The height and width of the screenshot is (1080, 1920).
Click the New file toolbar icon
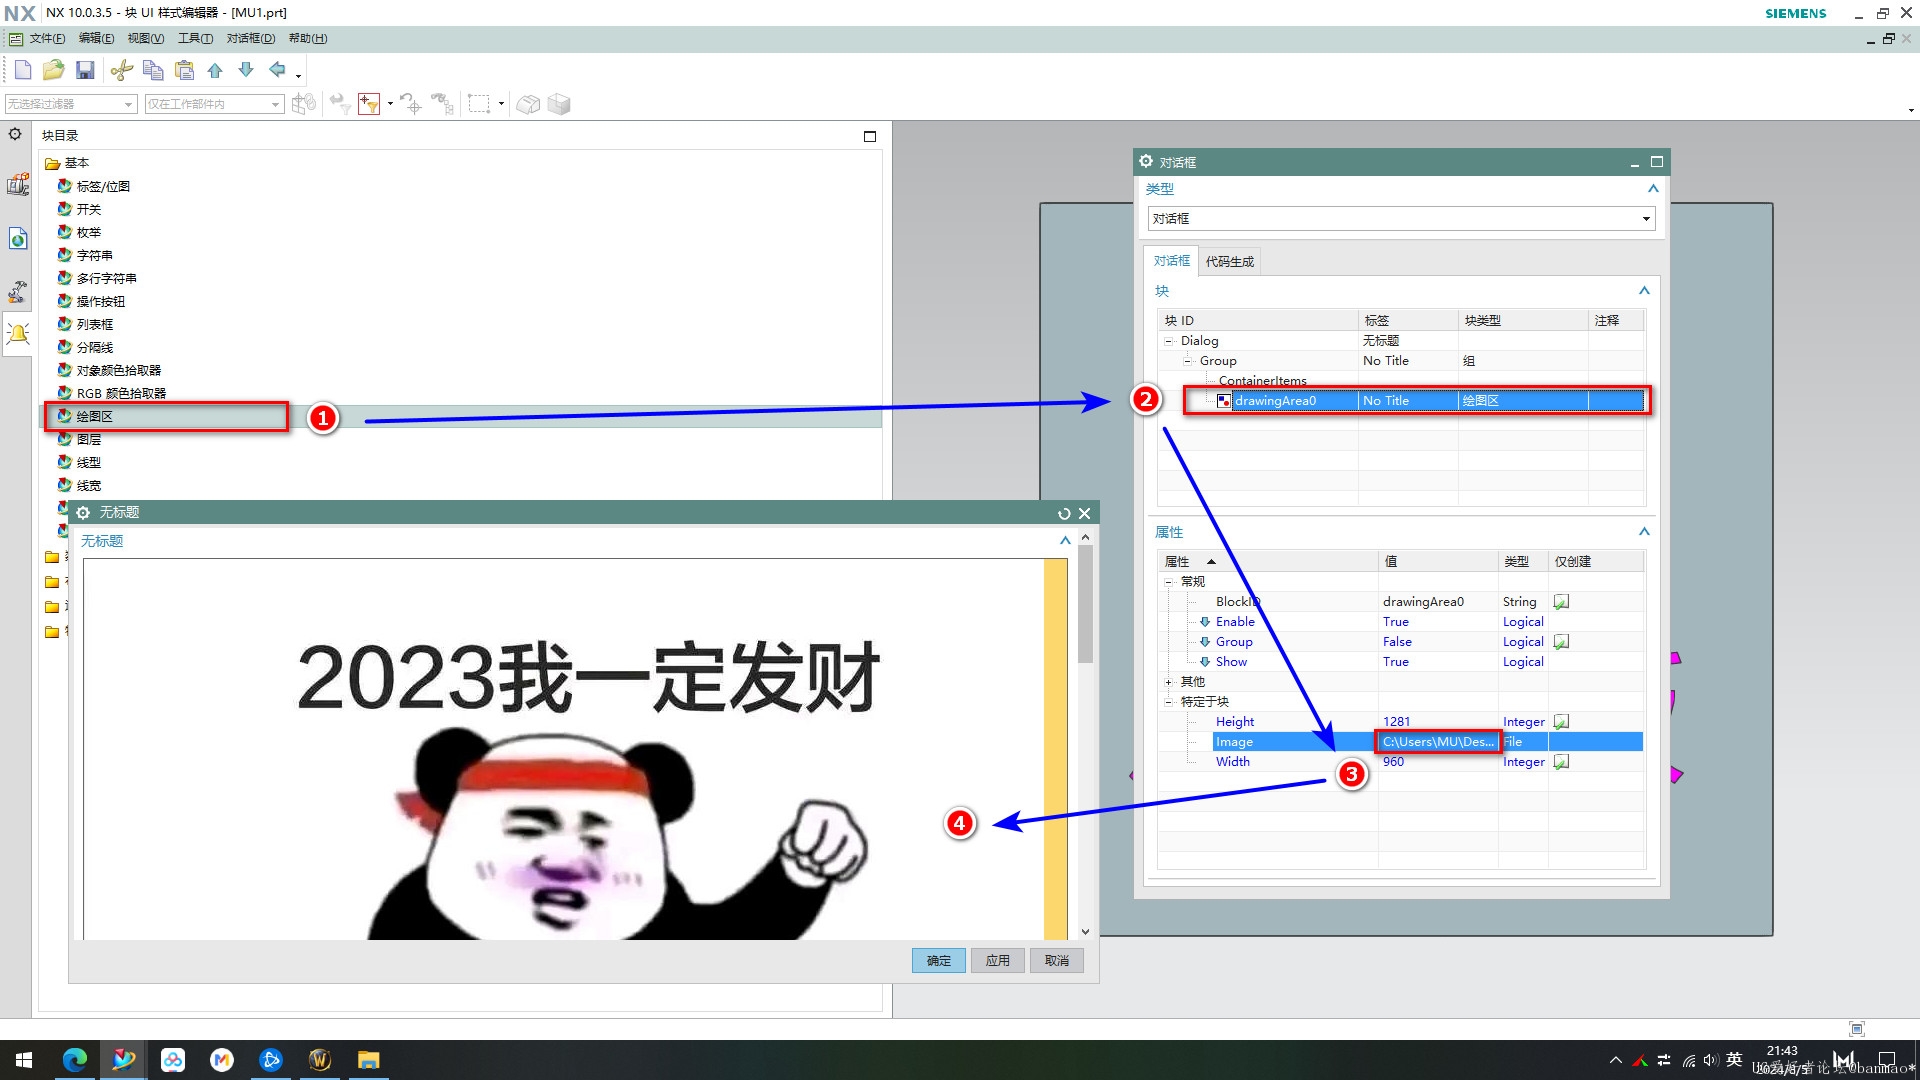pos(23,70)
